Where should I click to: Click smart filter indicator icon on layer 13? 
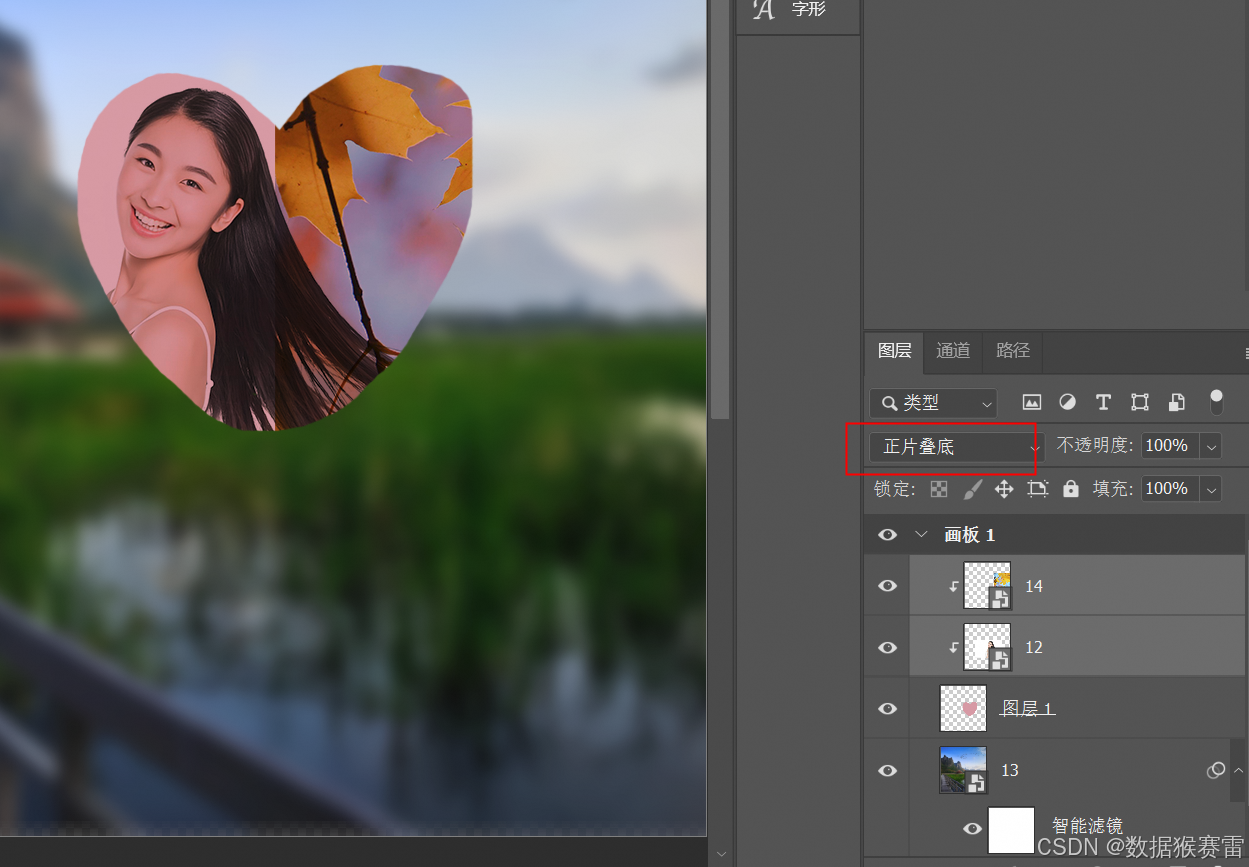1216,770
